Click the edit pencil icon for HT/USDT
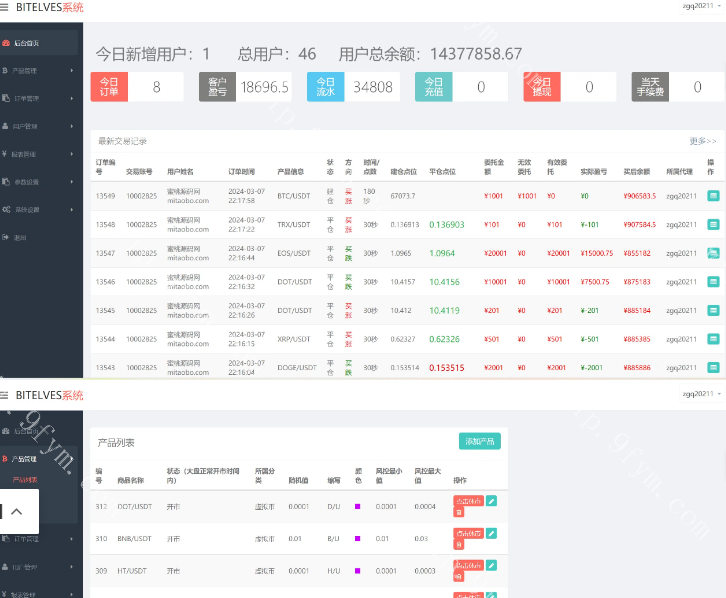 click(491, 565)
